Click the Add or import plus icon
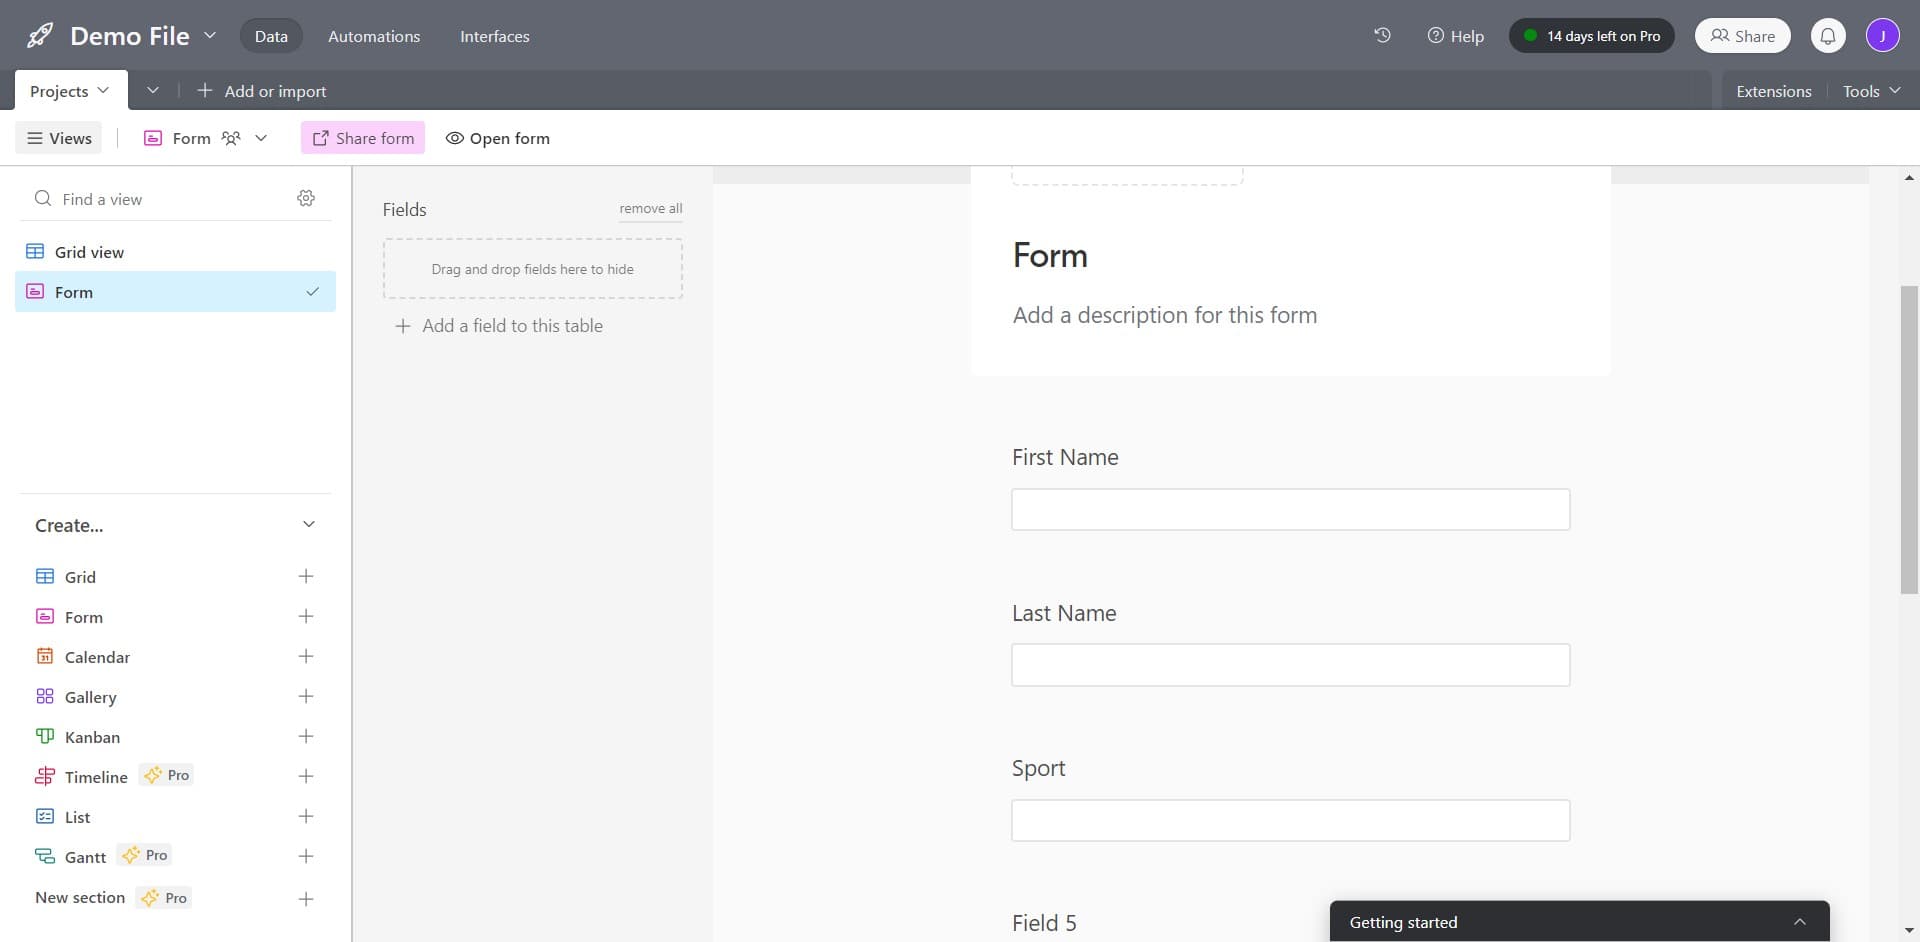This screenshot has width=1920, height=942. [x=204, y=90]
